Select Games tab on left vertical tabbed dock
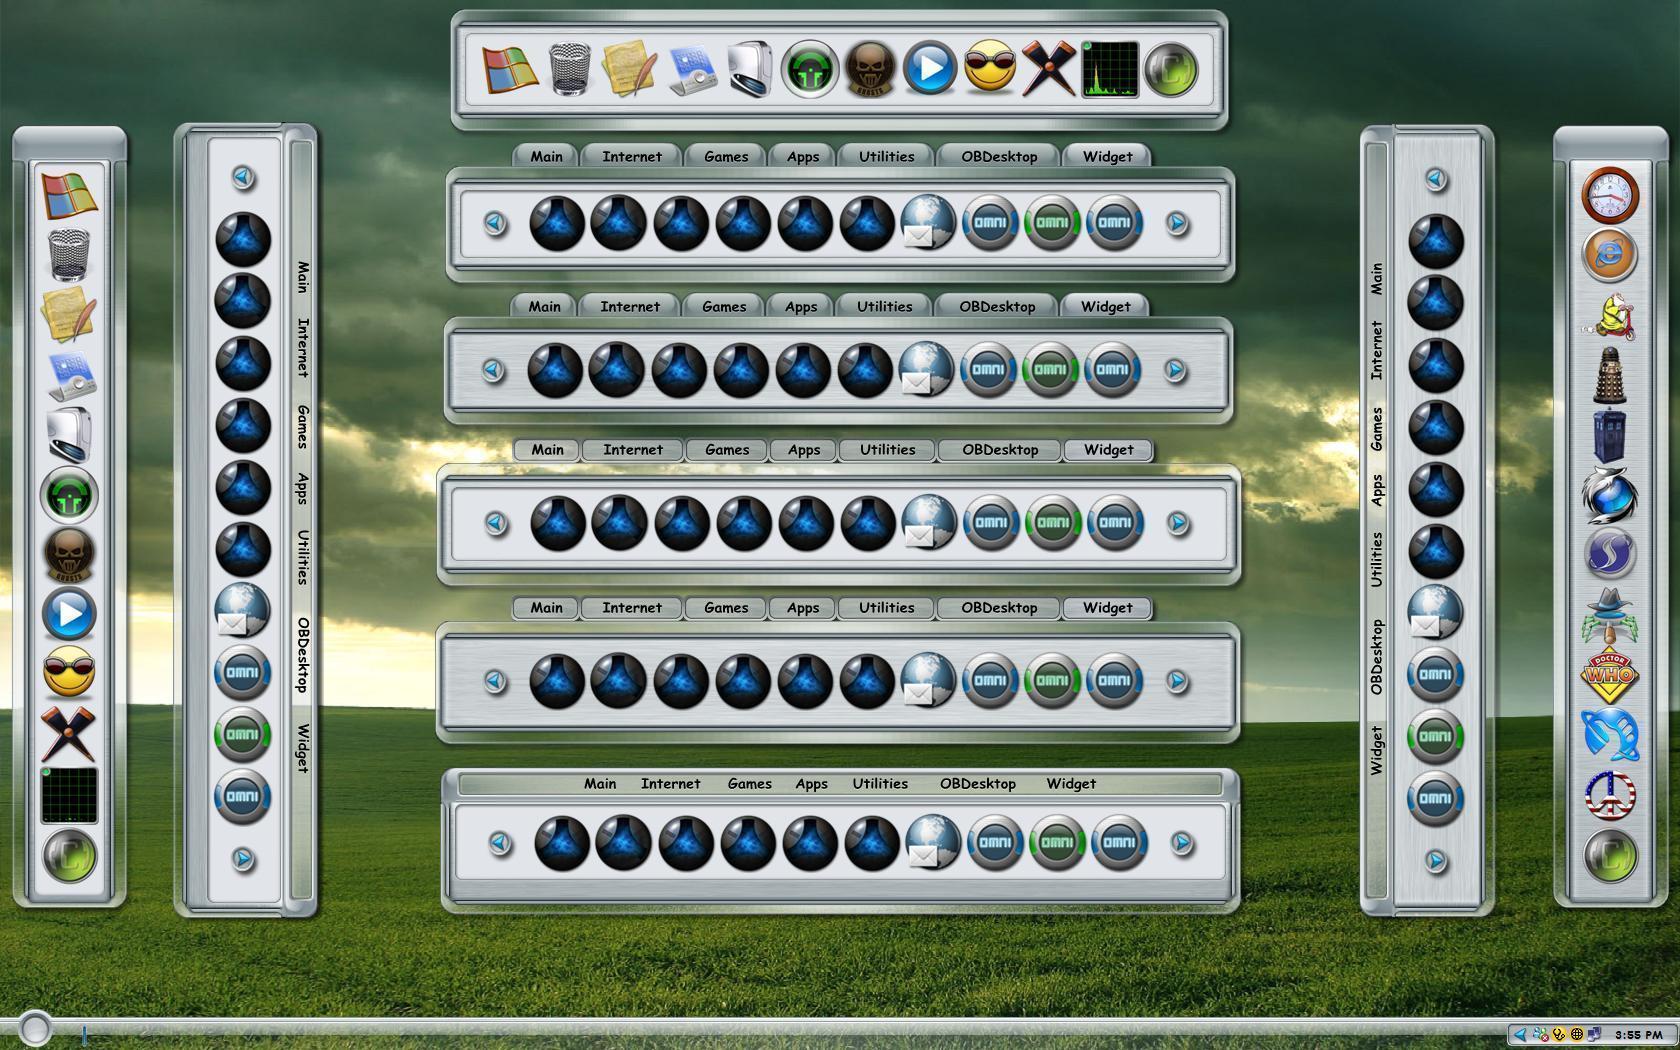 click(302, 427)
